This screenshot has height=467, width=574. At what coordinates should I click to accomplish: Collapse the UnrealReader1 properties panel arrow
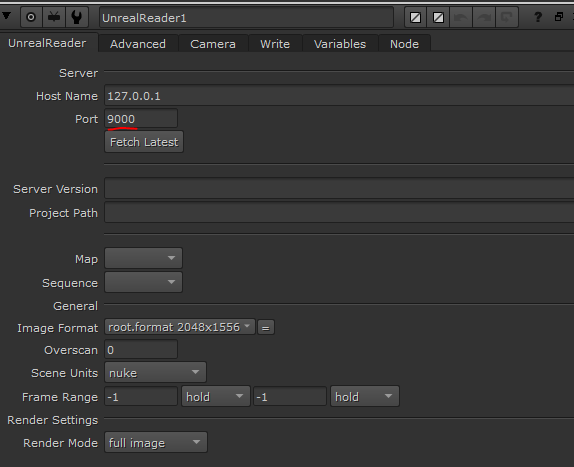point(6,16)
